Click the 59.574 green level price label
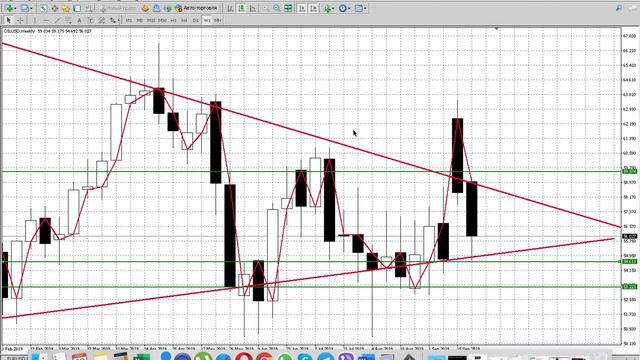 click(629, 171)
